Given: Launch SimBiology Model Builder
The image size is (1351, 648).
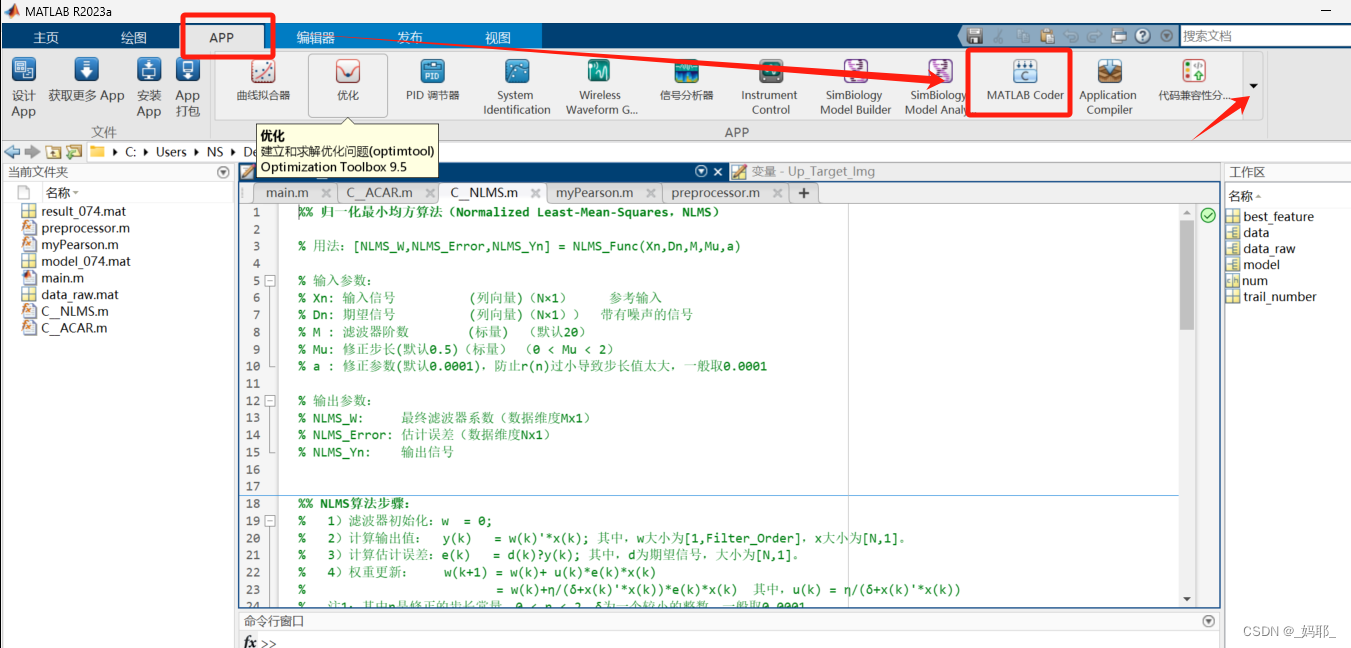Looking at the screenshot, I should (x=855, y=87).
